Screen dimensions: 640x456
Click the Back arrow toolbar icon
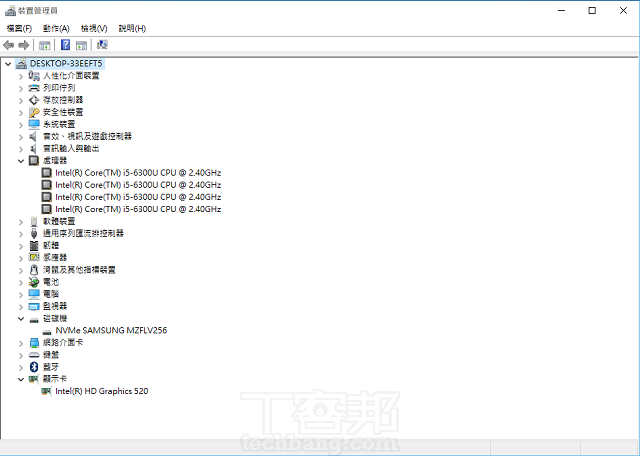click(9, 45)
